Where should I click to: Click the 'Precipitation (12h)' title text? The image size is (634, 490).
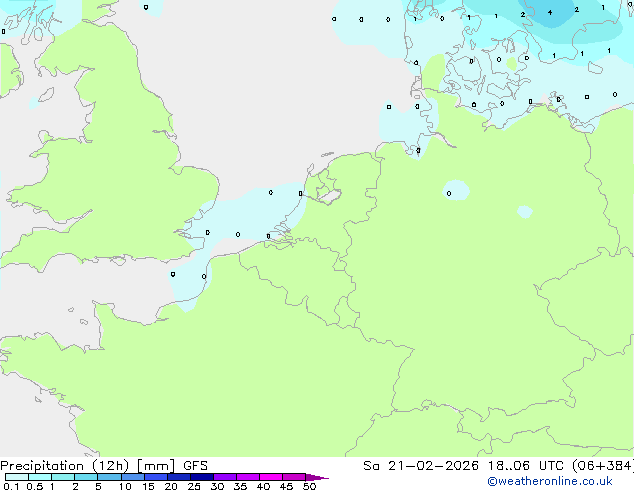pos(65,466)
